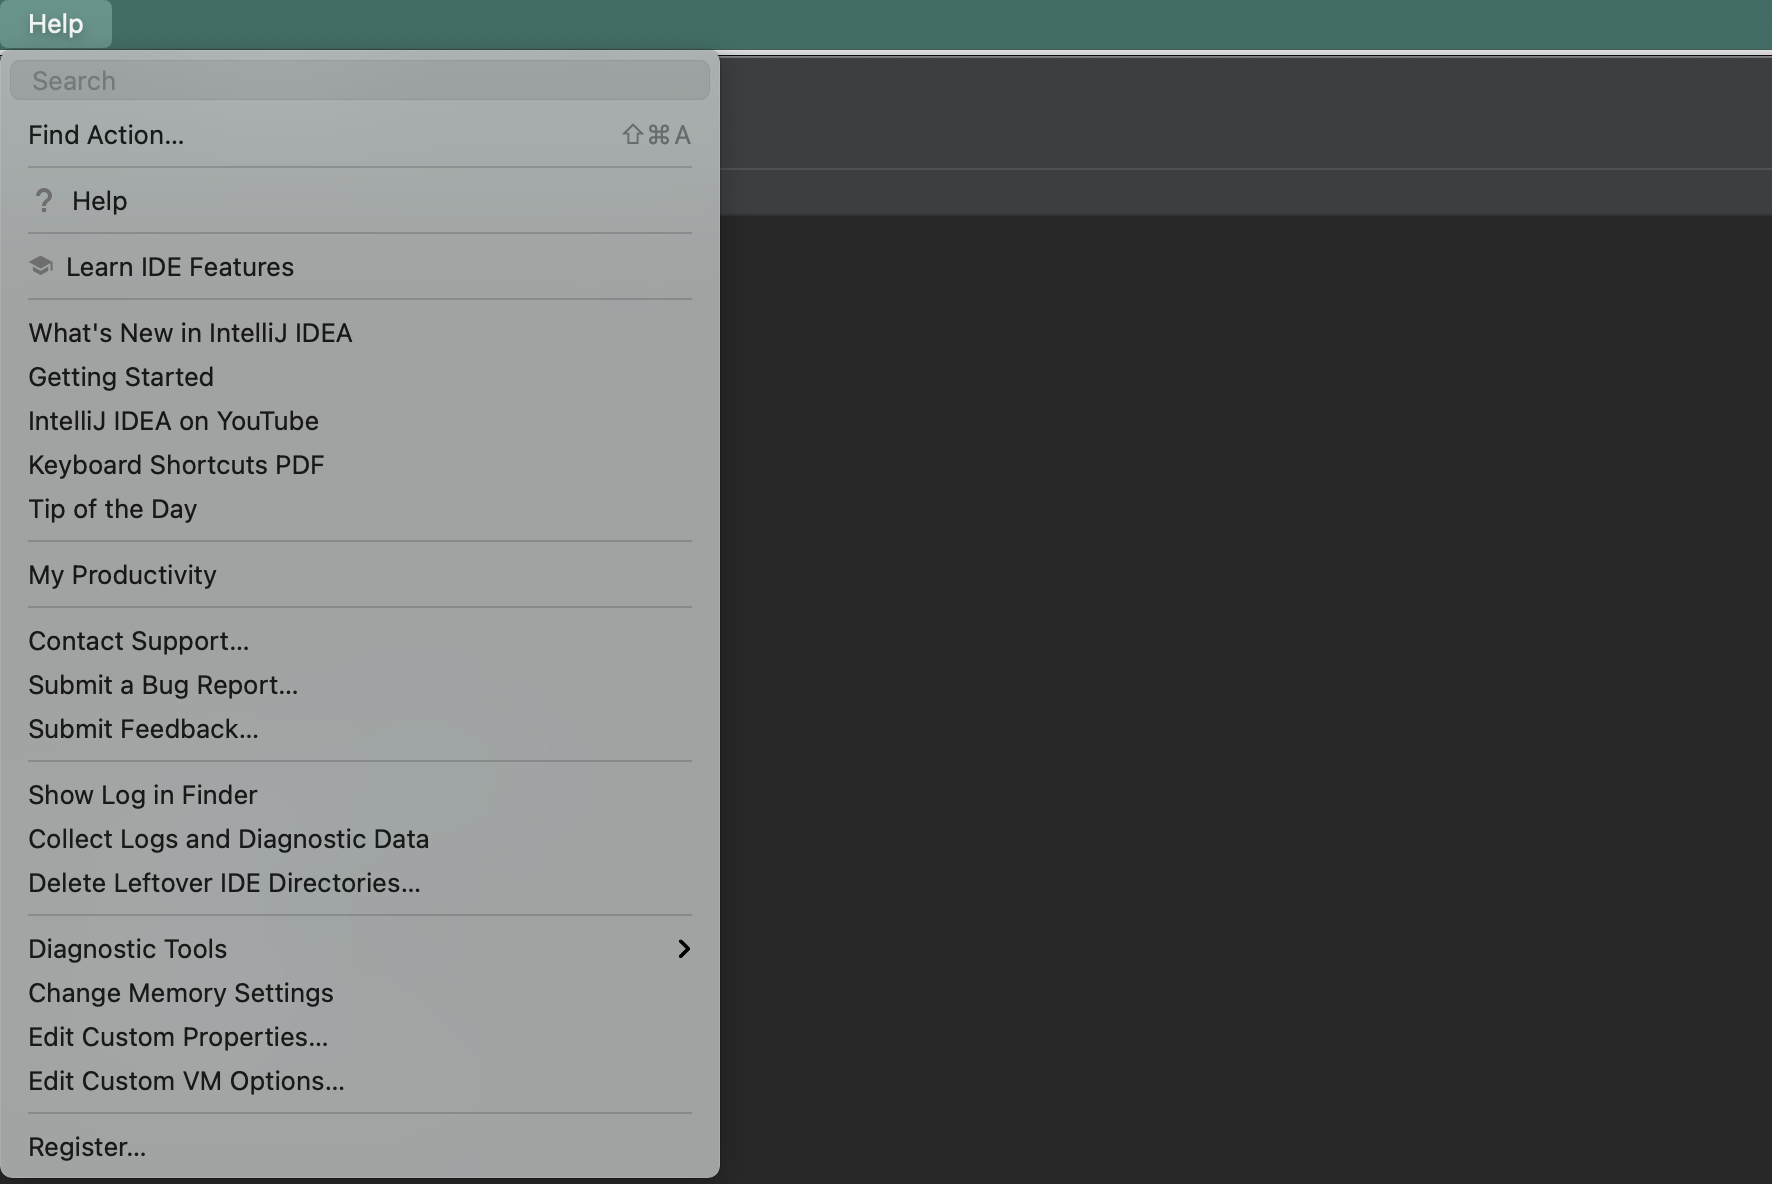Open Find Action from the Help menu
This screenshot has height=1184, width=1772.
tap(106, 135)
